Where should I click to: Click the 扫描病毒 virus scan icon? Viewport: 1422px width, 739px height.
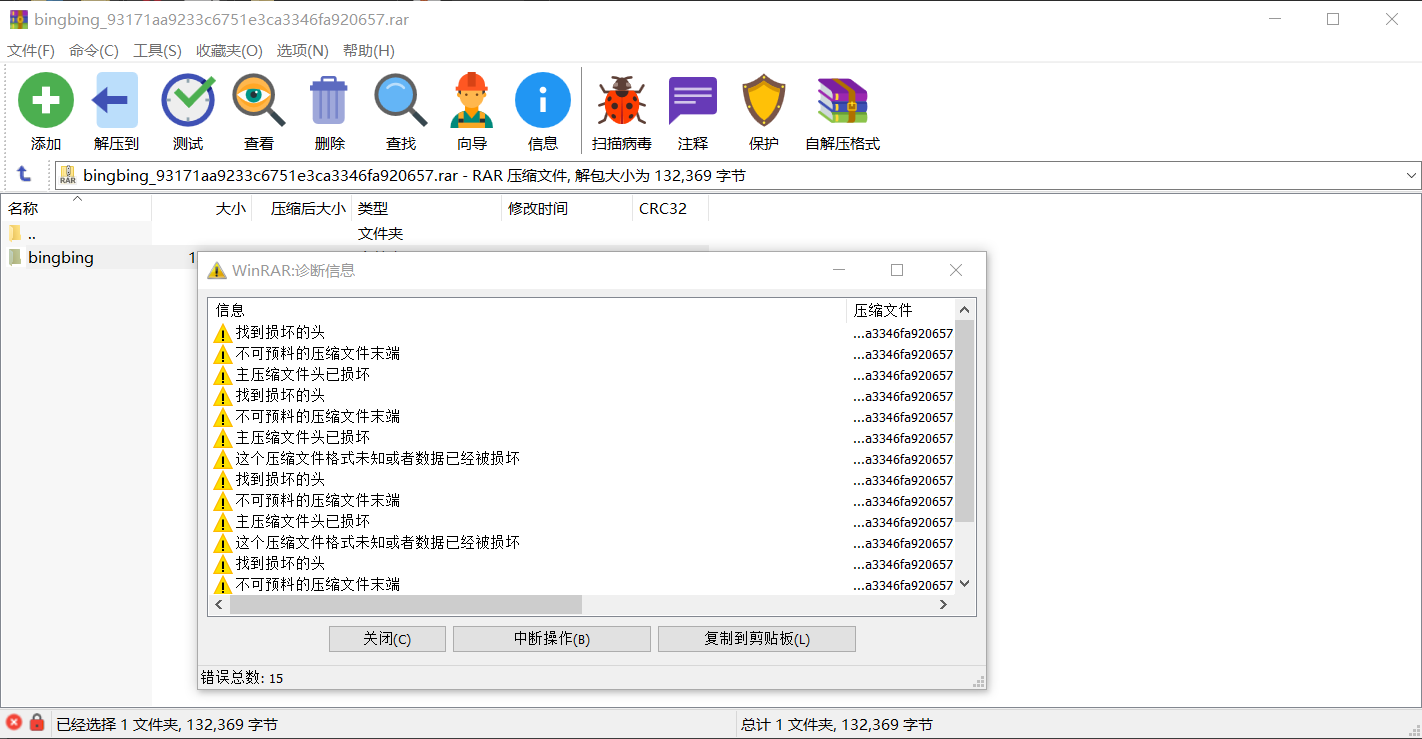point(621,100)
